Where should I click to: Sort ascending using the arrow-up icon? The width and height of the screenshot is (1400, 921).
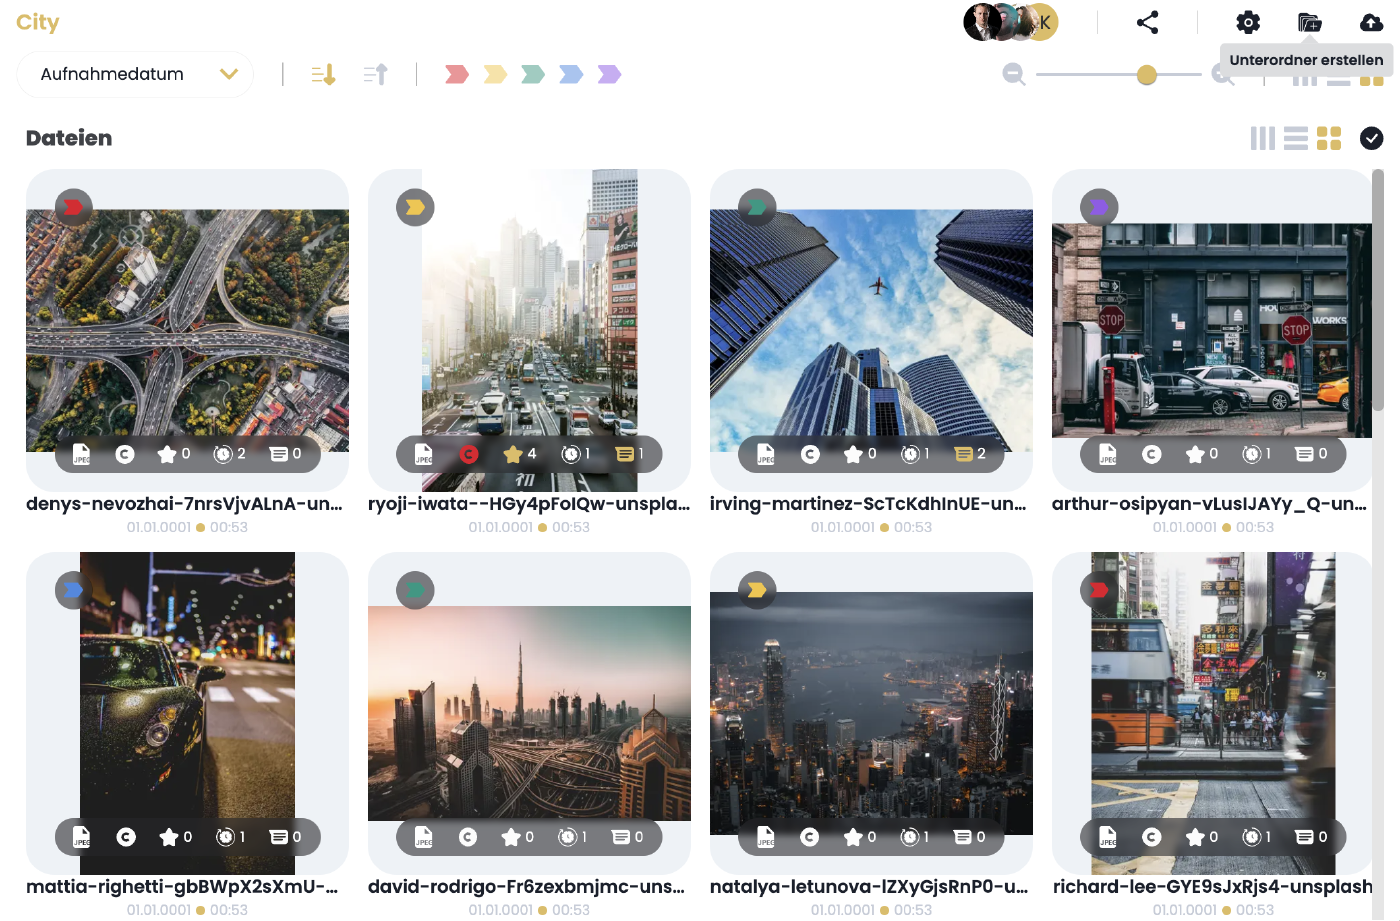[x=375, y=74]
